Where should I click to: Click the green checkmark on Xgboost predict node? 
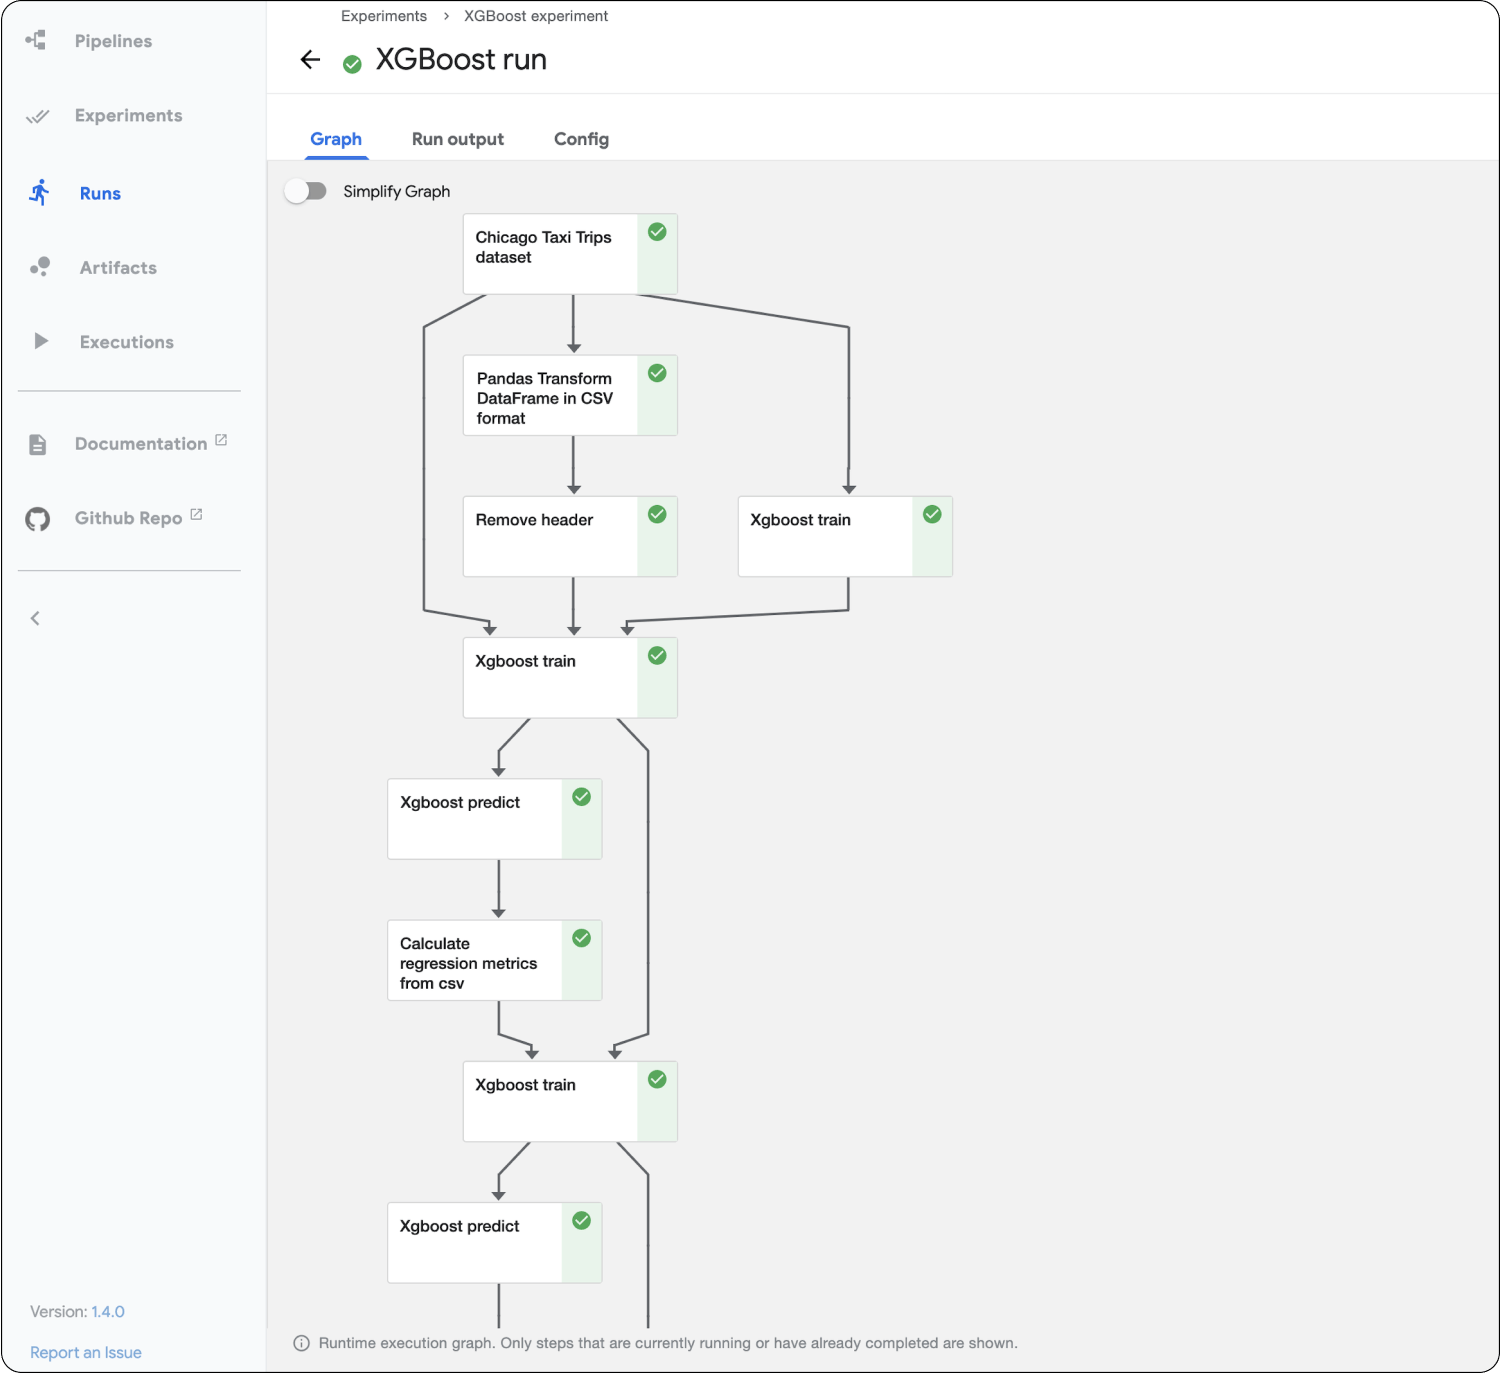(582, 796)
